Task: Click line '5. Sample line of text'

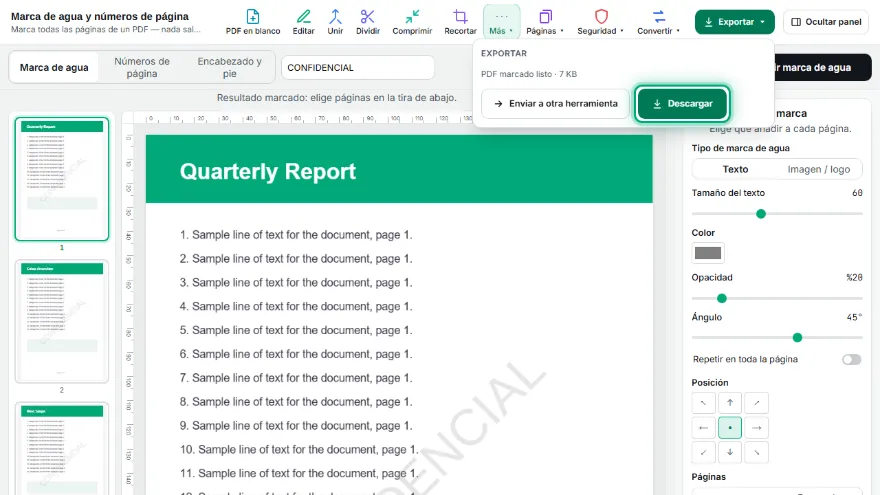Action: (x=296, y=330)
